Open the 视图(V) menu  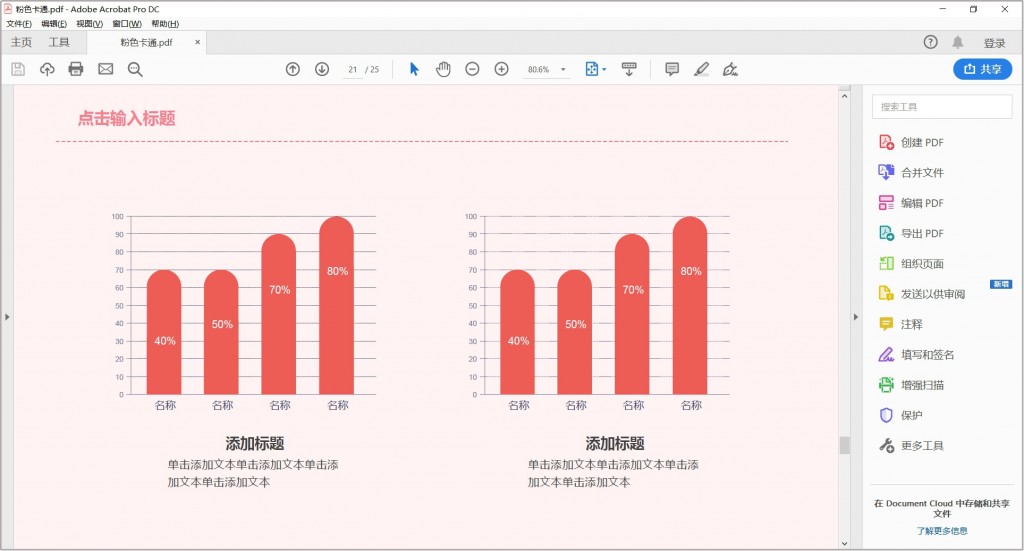tap(89, 24)
